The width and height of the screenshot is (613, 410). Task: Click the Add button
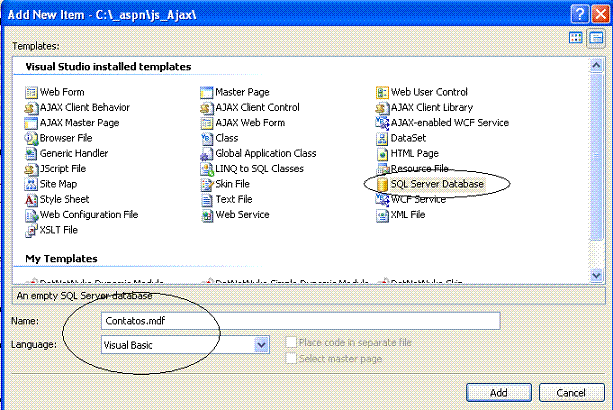497,392
